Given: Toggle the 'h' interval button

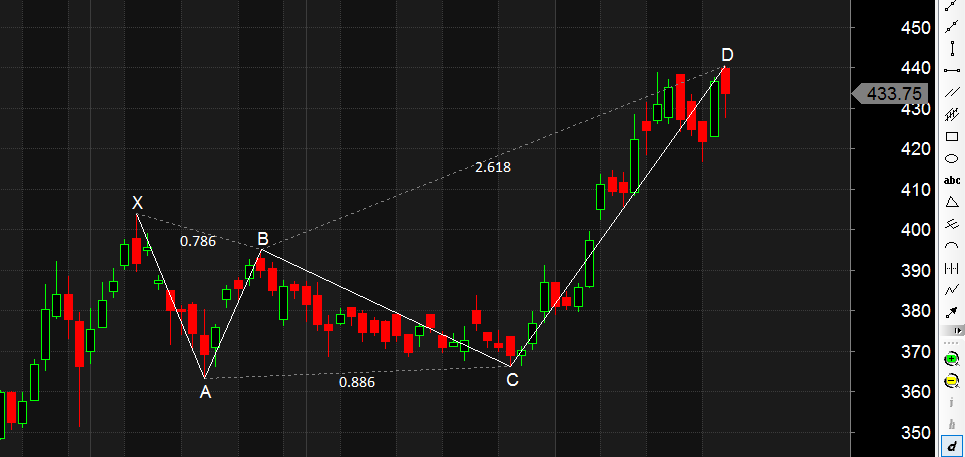Looking at the screenshot, I should [x=952, y=424].
